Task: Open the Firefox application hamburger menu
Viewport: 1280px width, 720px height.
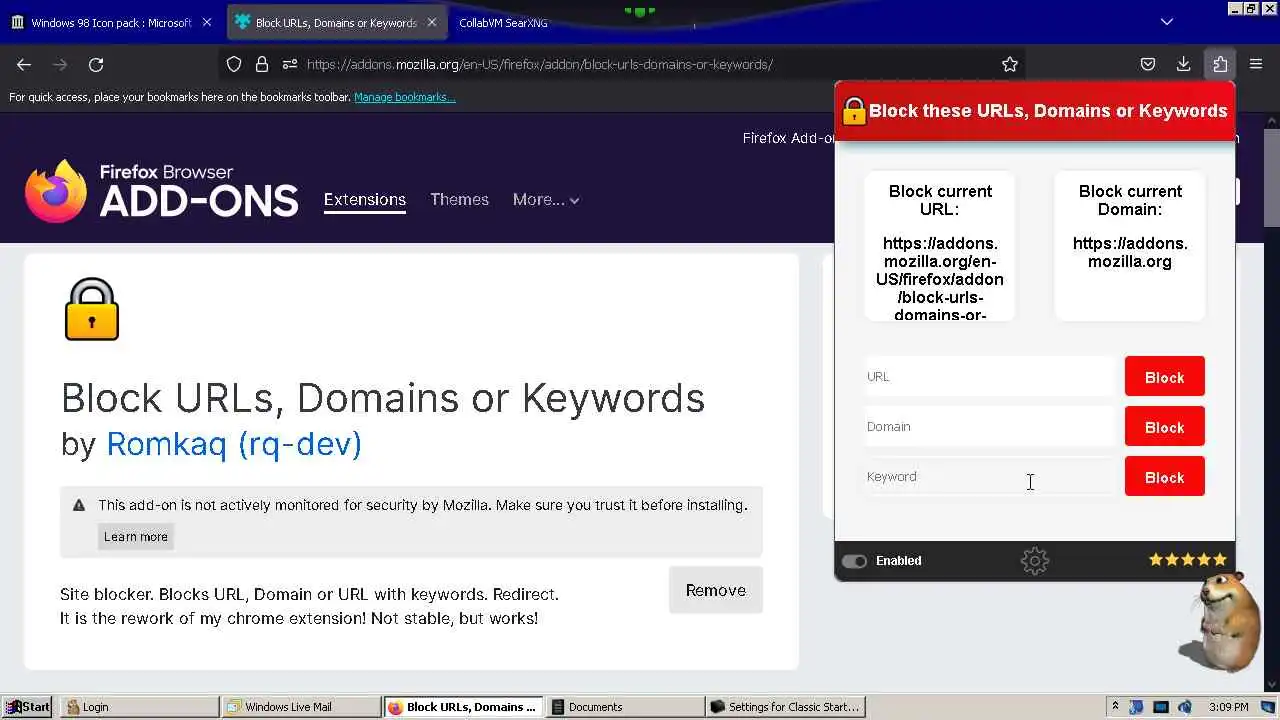Action: [1256, 64]
